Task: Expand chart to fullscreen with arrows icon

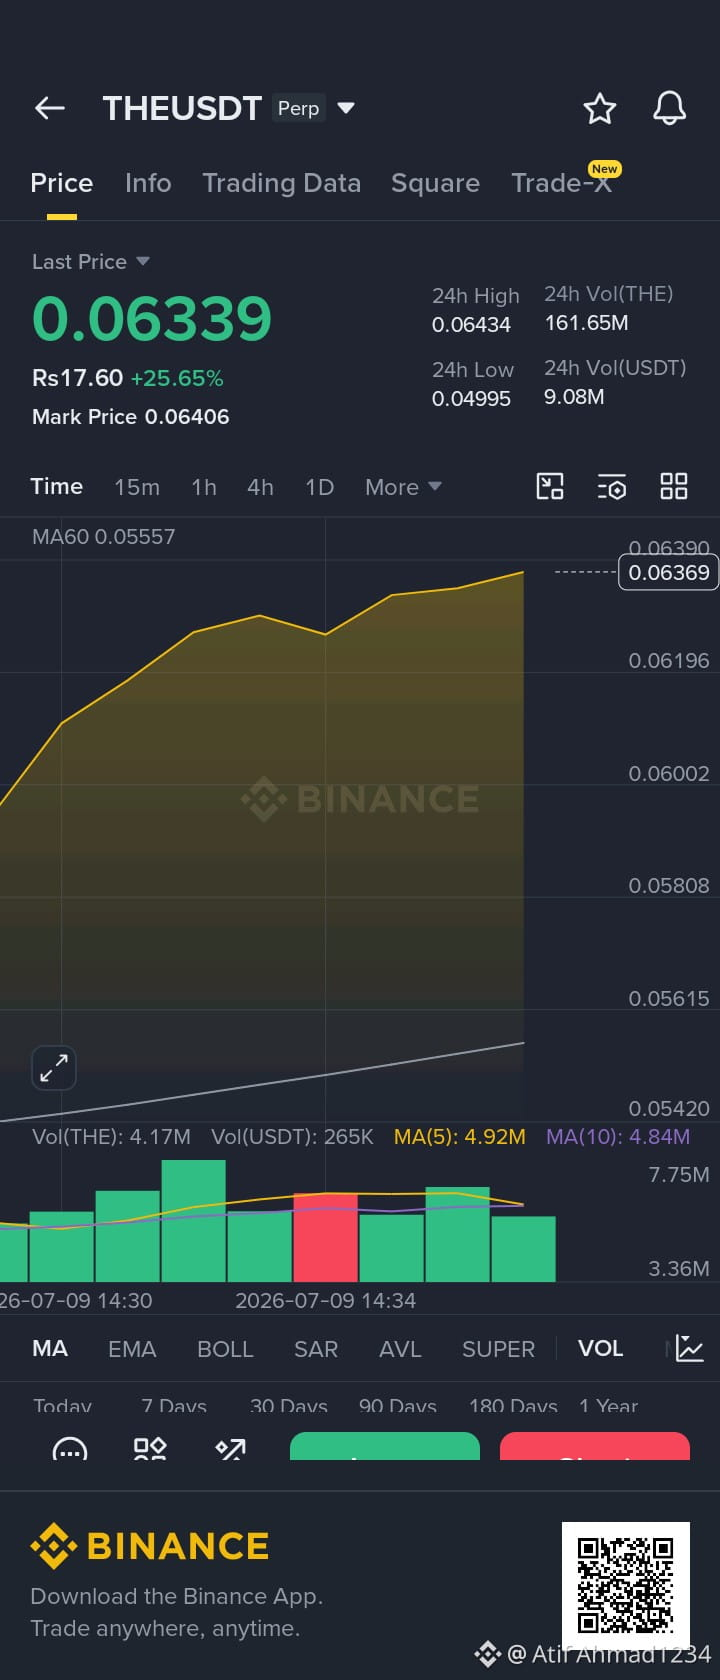Action: click(54, 1068)
